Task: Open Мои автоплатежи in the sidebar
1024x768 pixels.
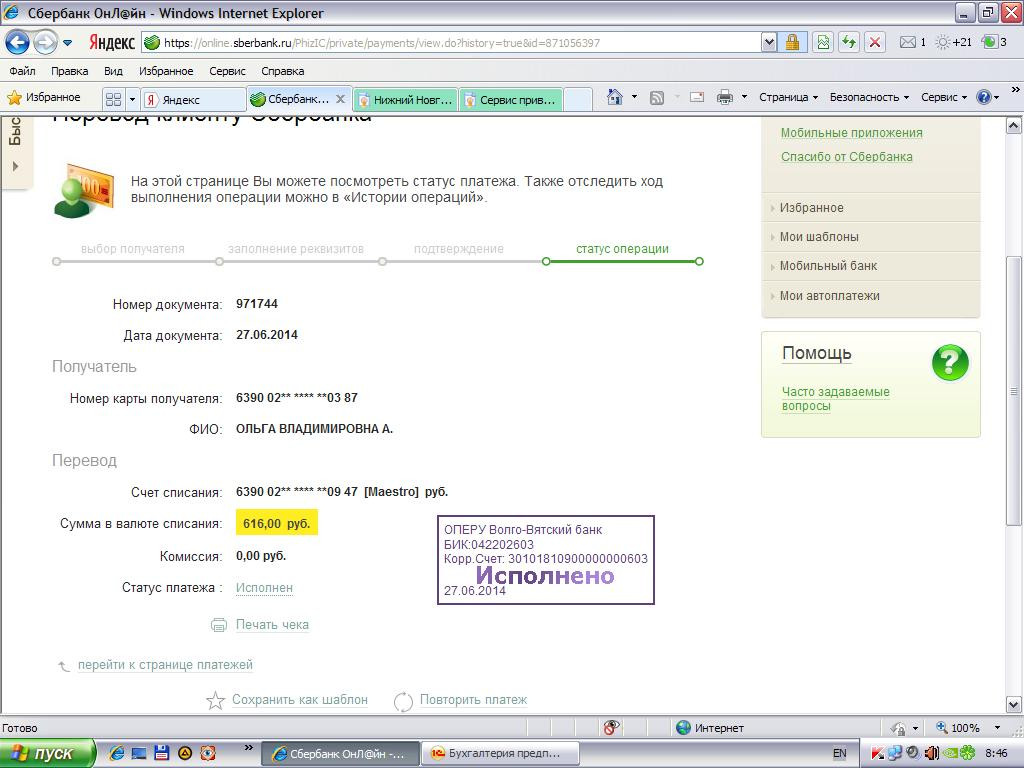Action: [829, 296]
